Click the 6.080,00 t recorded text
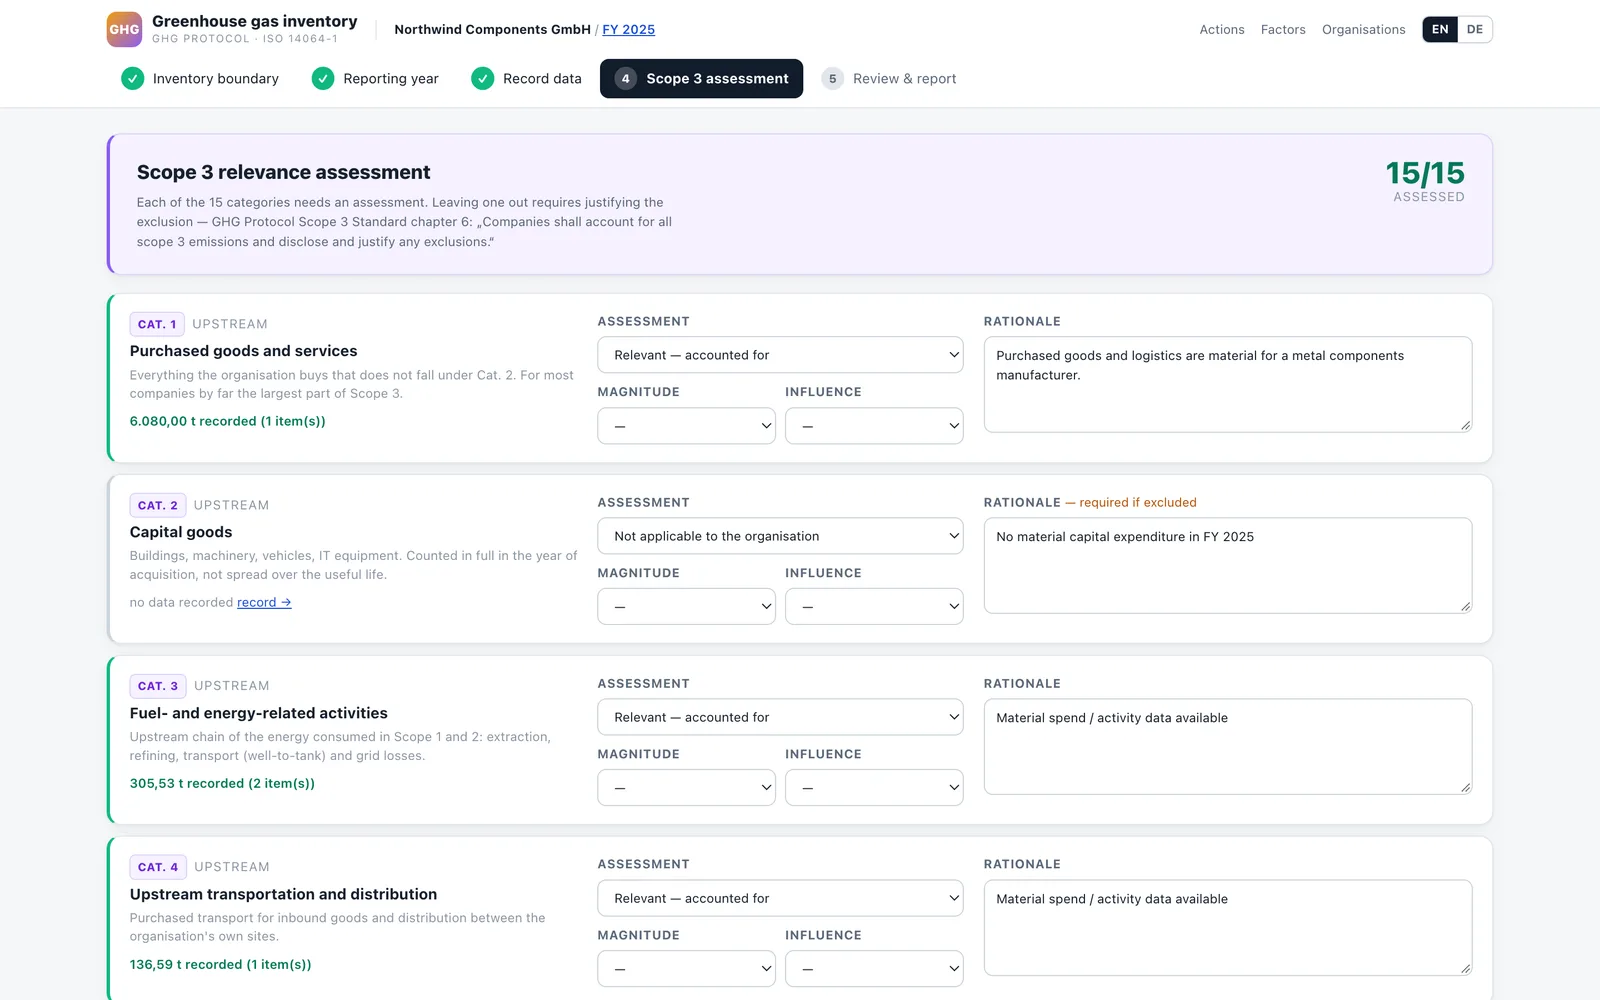 coord(227,421)
